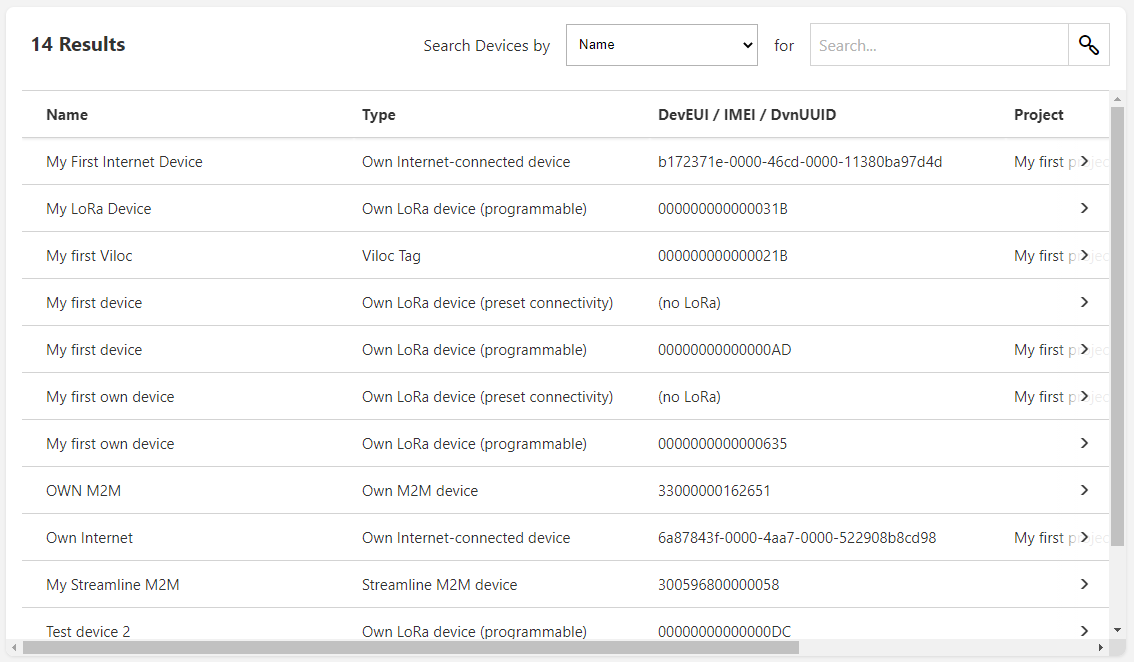Click chevron on row with DevEUI 00000000000000AD
Screen dimensions: 1134x662
(x=1084, y=349)
